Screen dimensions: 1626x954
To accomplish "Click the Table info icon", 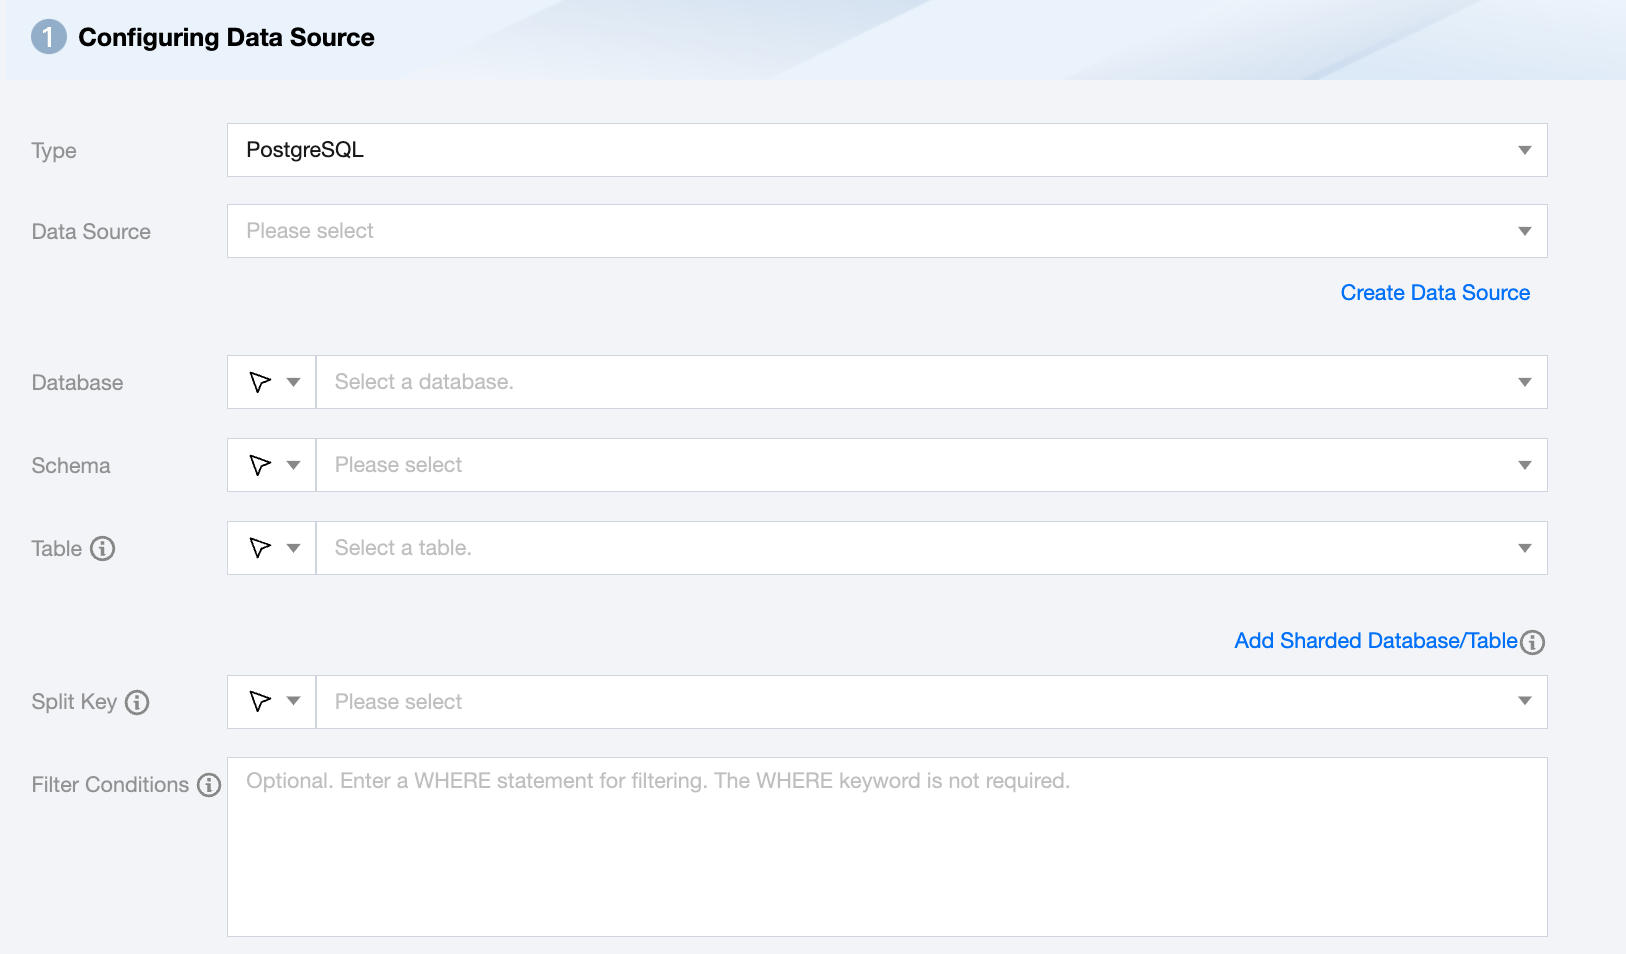I will [103, 548].
